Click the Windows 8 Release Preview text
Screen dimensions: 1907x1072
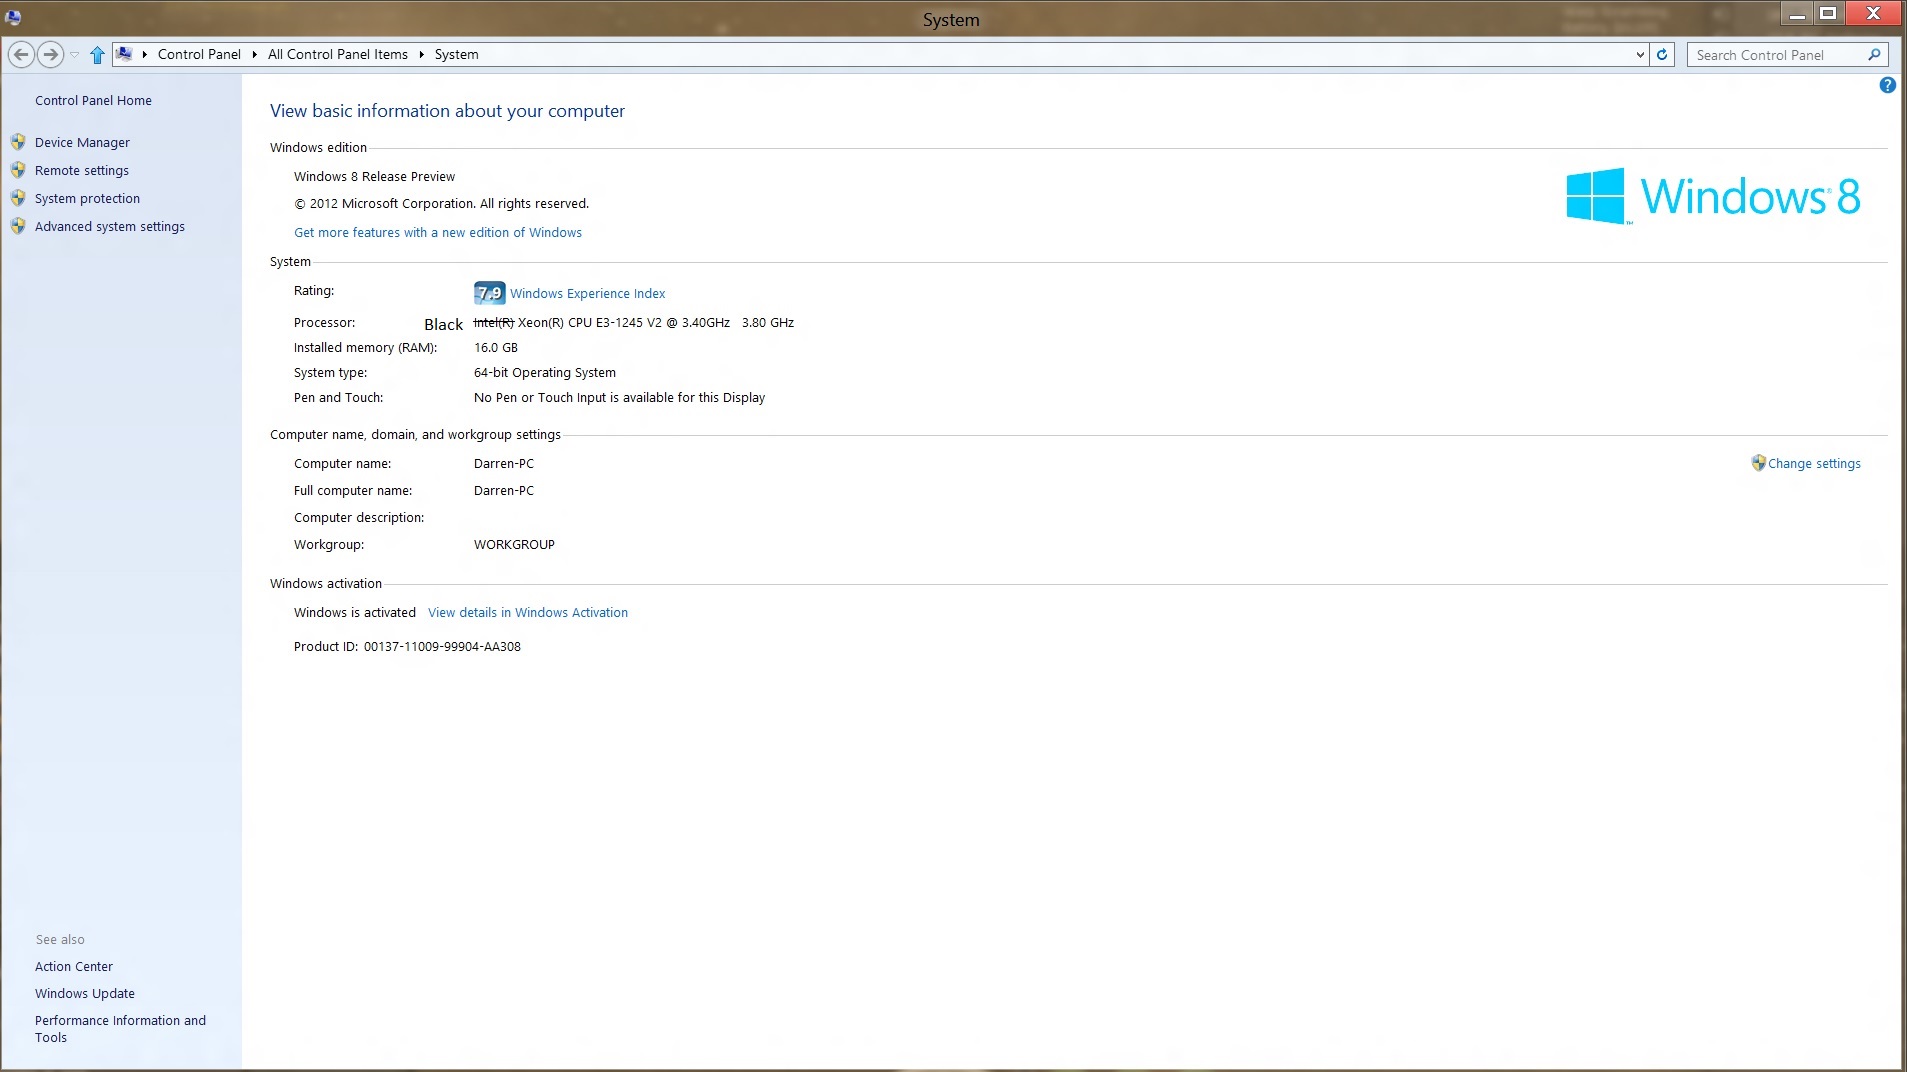(x=374, y=177)
